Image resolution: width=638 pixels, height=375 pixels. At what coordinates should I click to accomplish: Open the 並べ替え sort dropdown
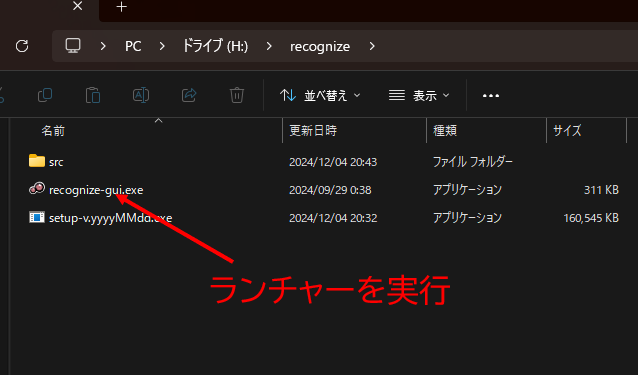320,96
